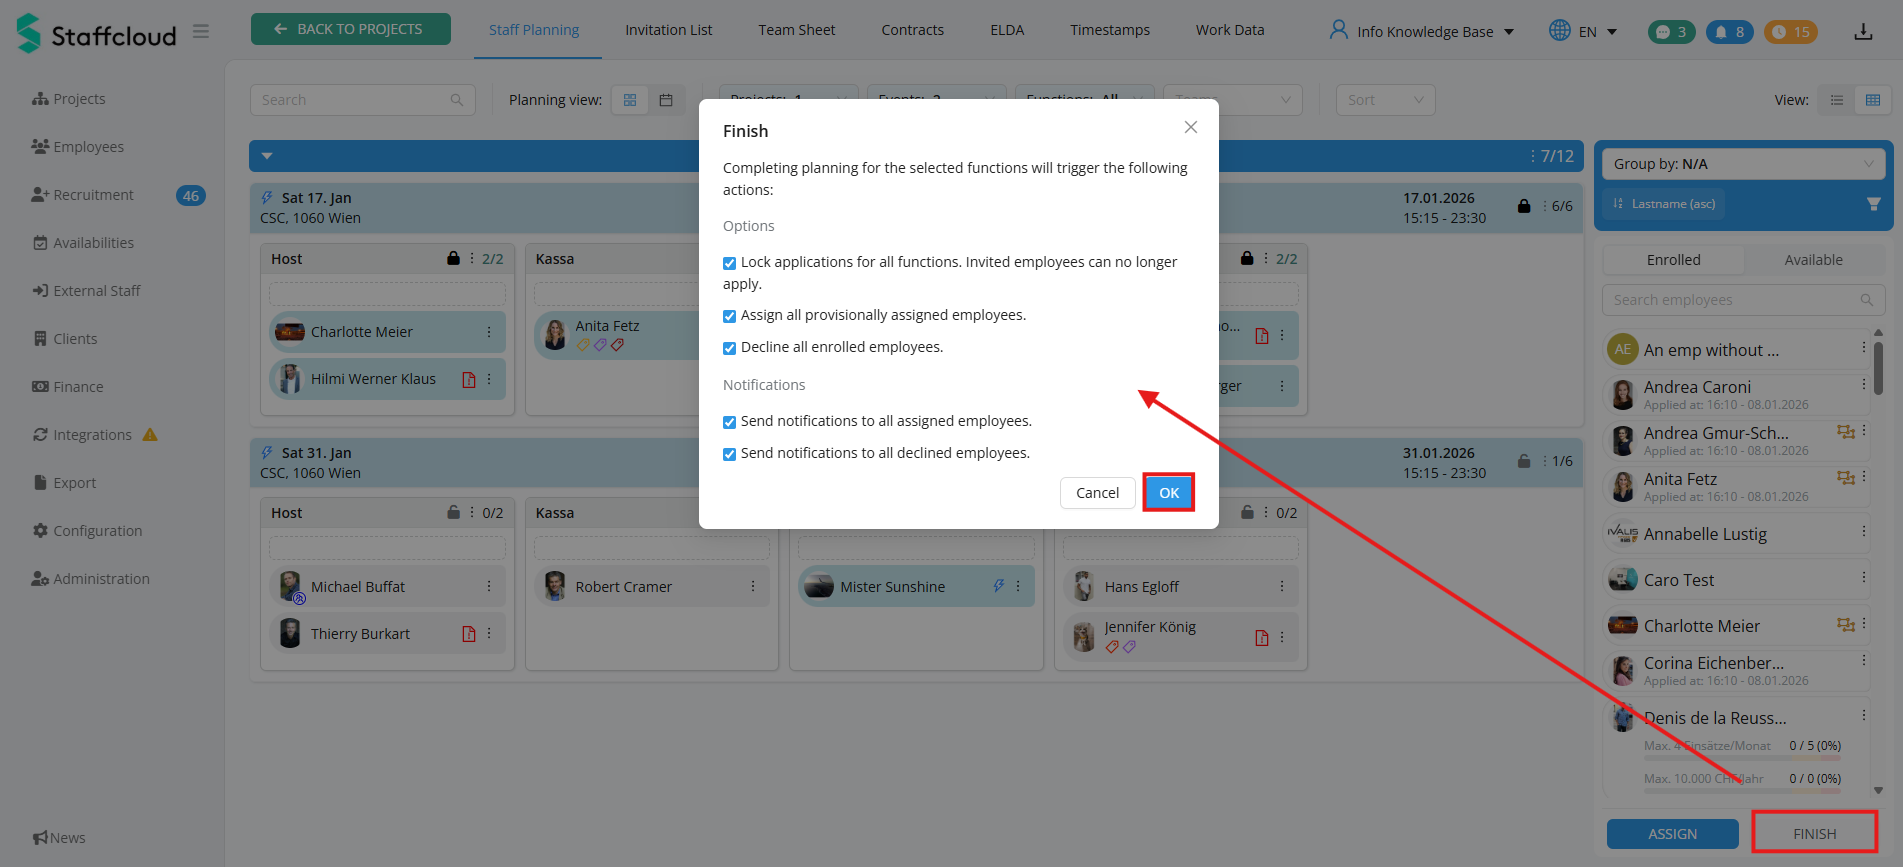Uncheck Decline all enrolled employees

pos(729,348)
